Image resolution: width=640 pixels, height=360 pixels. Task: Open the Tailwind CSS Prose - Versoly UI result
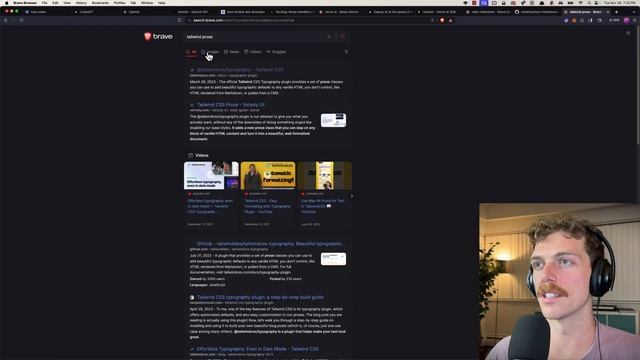231,105
